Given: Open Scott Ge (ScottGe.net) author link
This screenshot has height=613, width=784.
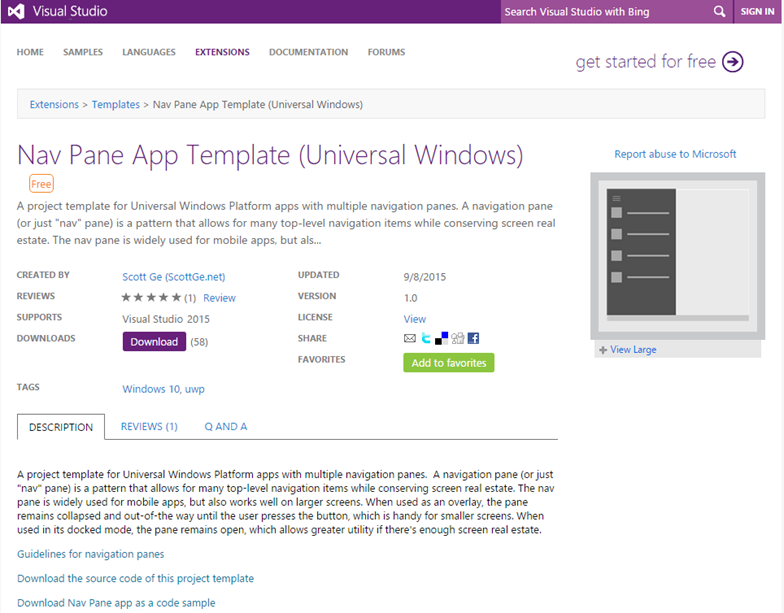Looking at the screenshot, I should click(174, 277).
